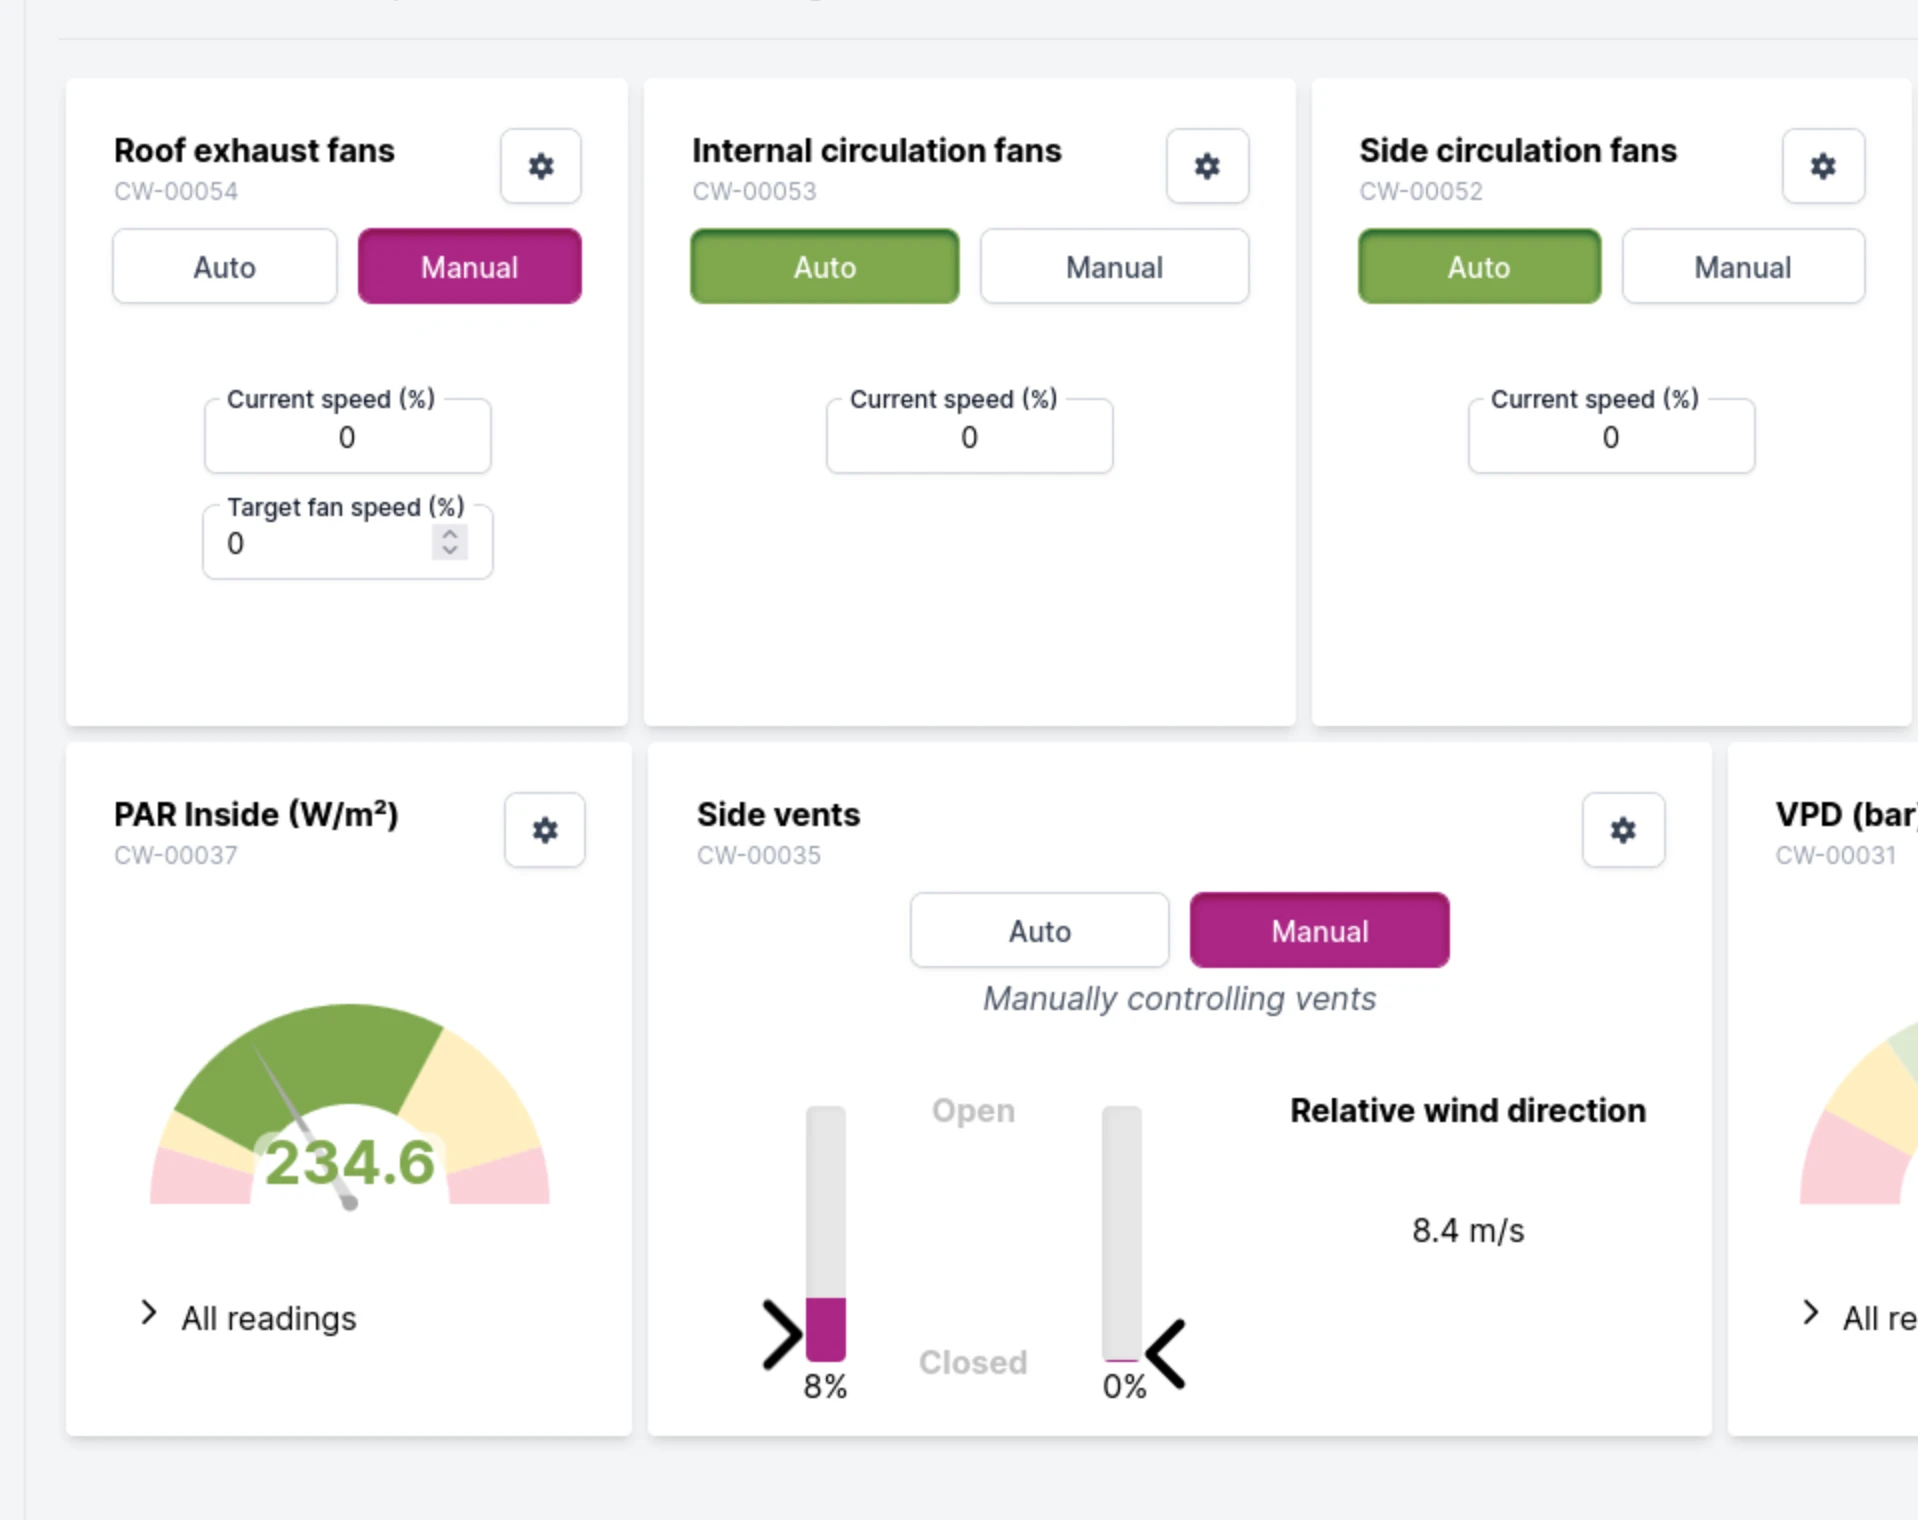This screenshot has height=1520, width=1918.
Task: Click the Target fan speed stepper arrows
Action: [x=450, y=542]
